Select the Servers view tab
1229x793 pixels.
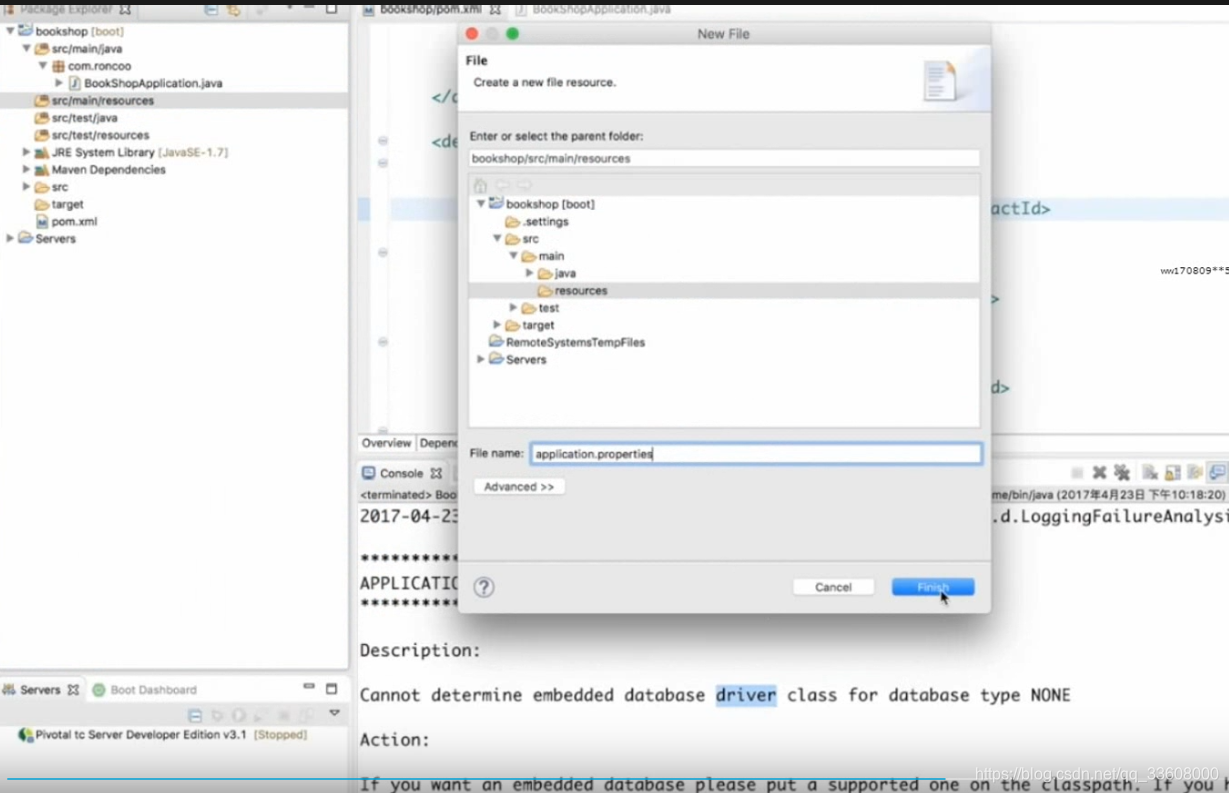point(40,690)
